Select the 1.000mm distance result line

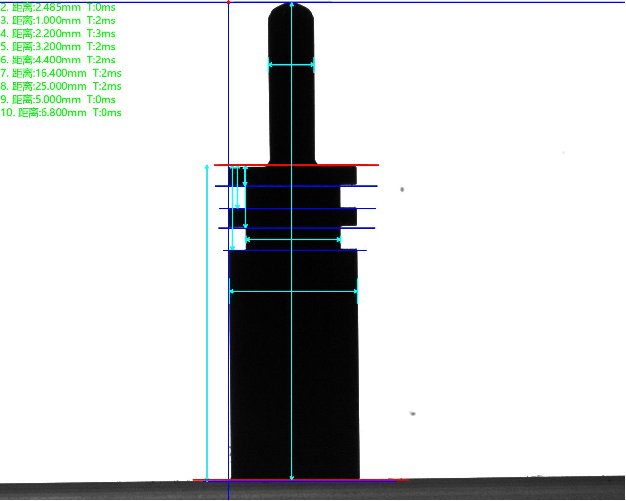(x=59, y=21)
